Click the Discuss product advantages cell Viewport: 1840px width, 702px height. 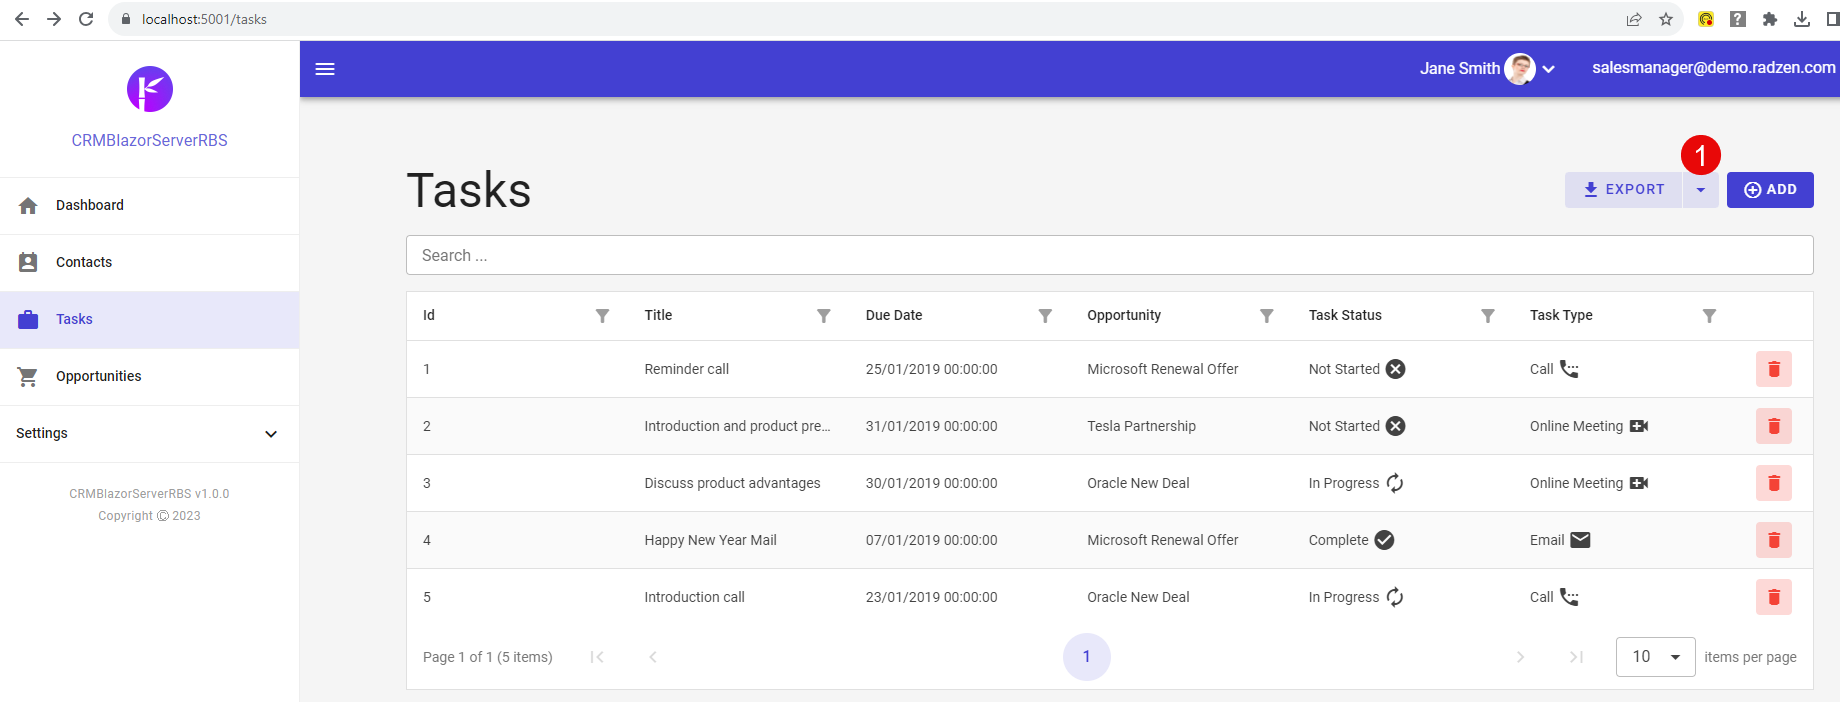coord(732,483)
